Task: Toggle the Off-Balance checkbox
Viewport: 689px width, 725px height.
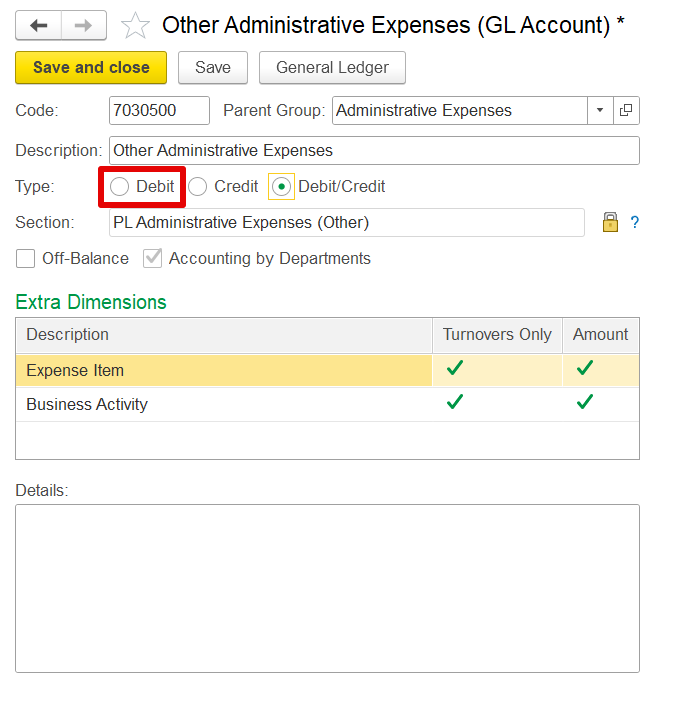Action: click(x=25, y=258)
